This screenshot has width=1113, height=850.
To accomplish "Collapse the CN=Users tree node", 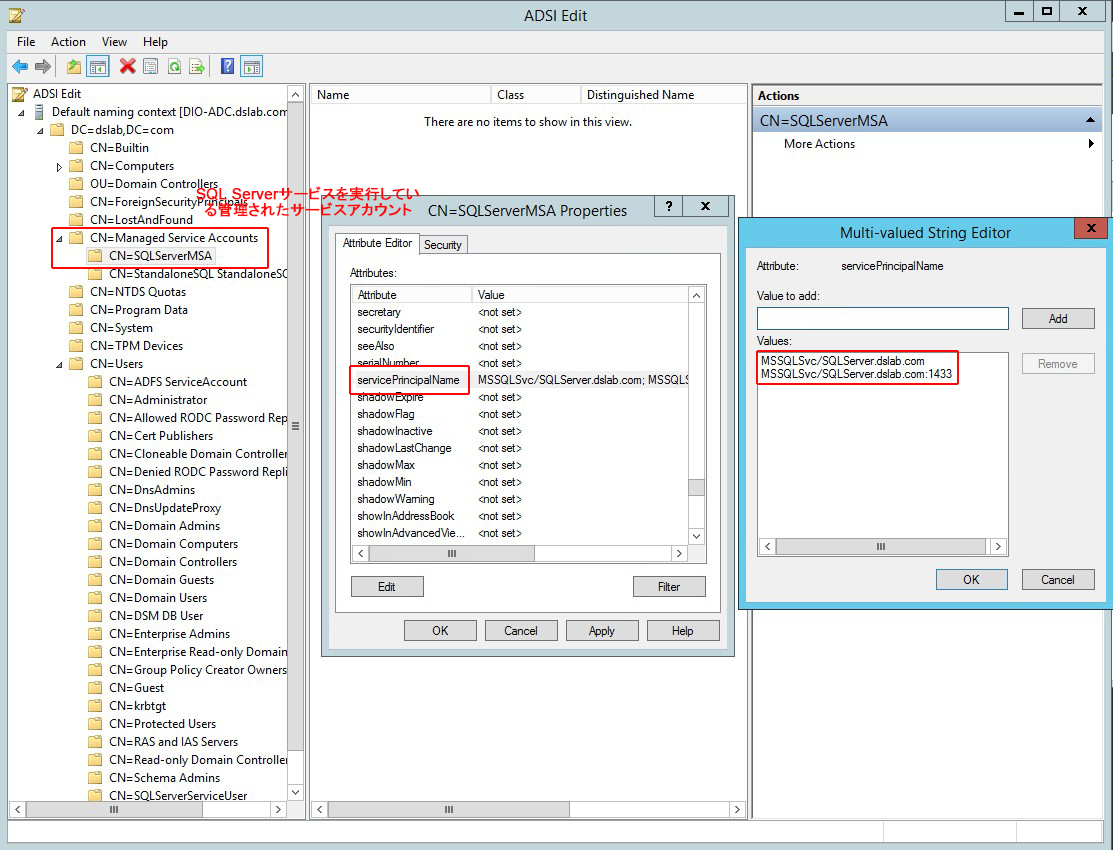I will 59,365.
